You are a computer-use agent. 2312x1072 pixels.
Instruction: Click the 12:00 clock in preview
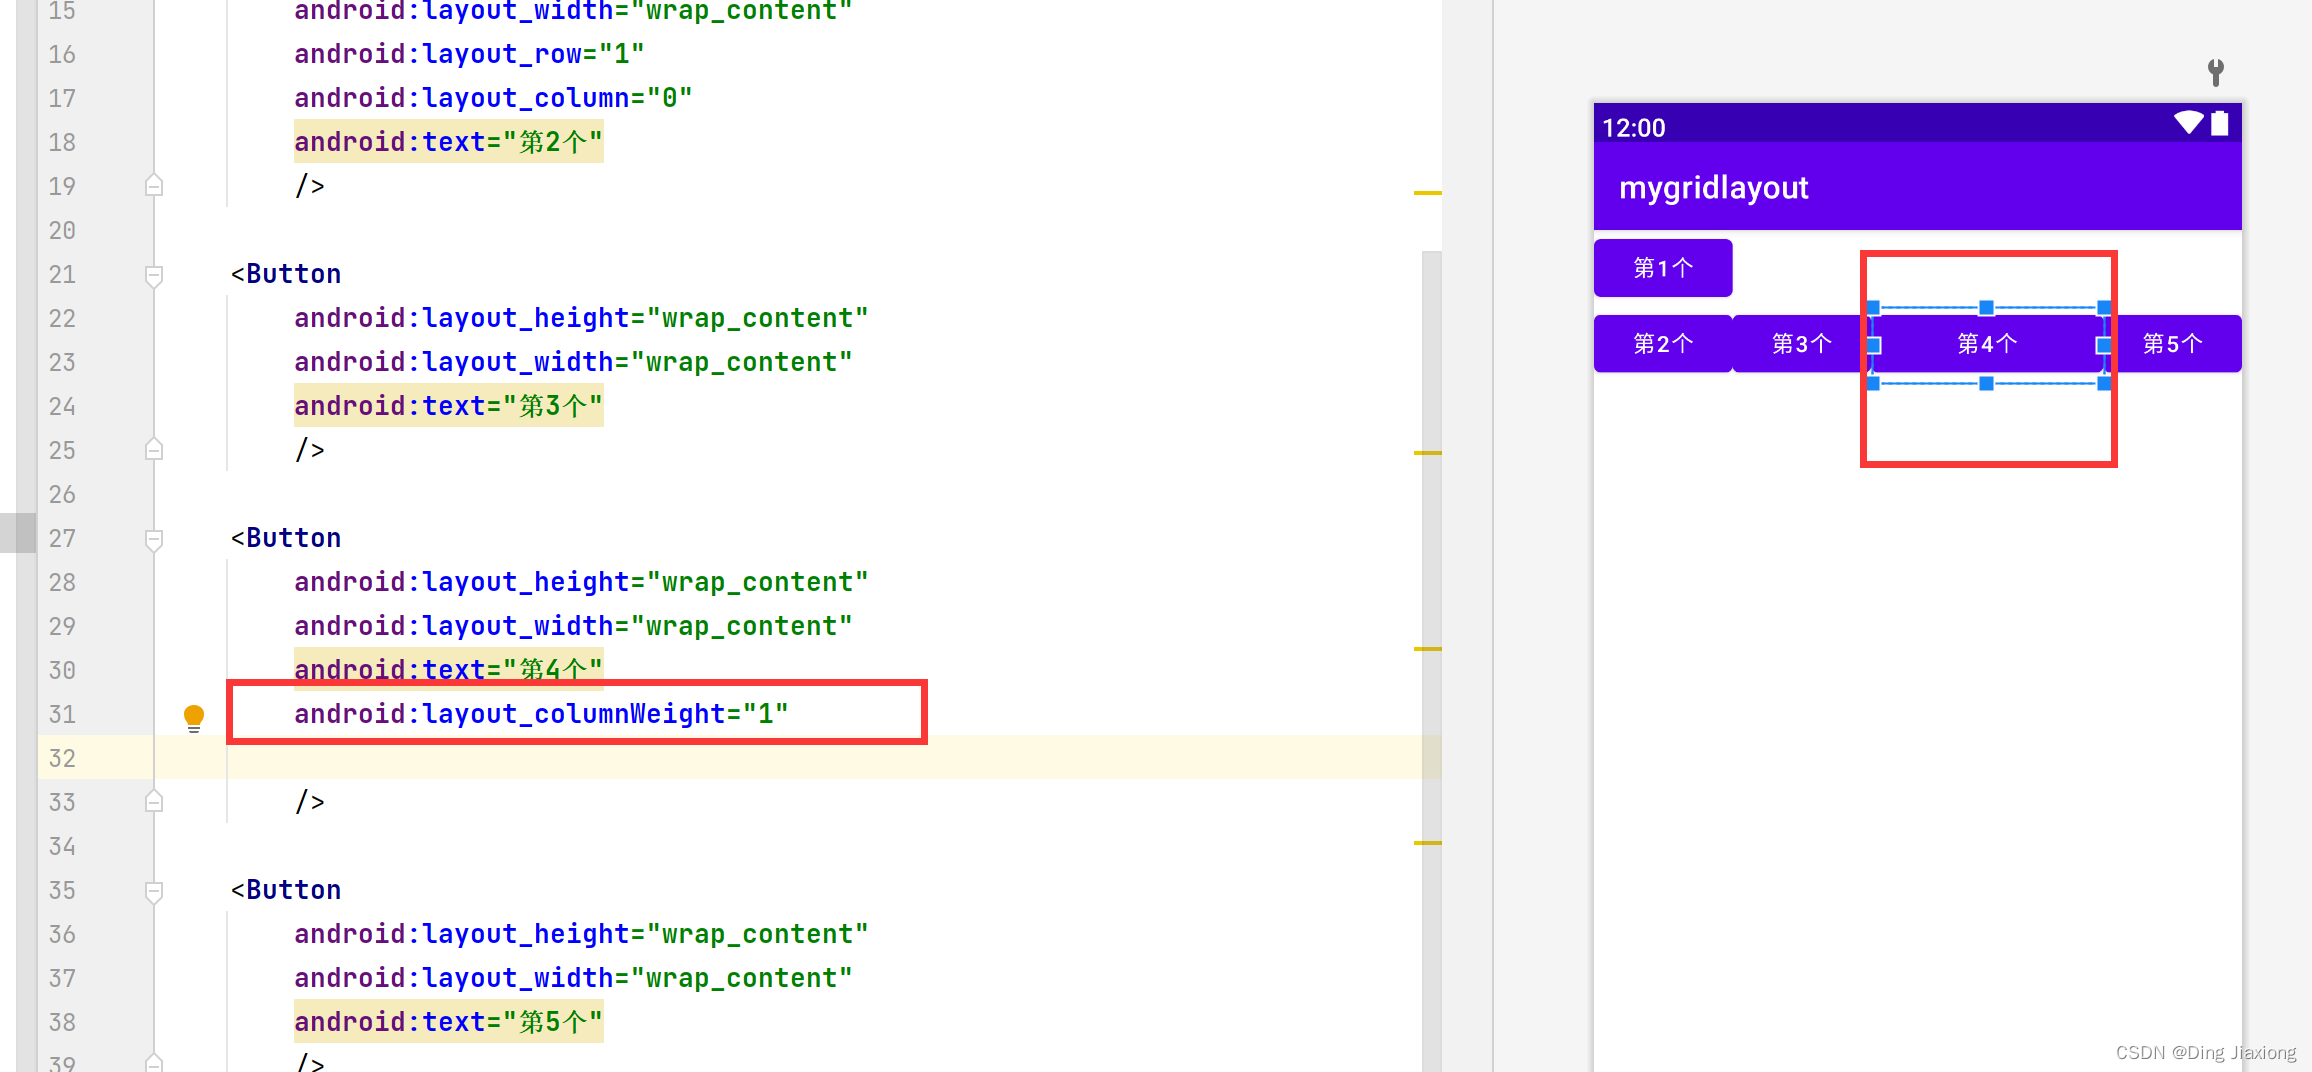pyautogui.click(x=1634, y=128)
